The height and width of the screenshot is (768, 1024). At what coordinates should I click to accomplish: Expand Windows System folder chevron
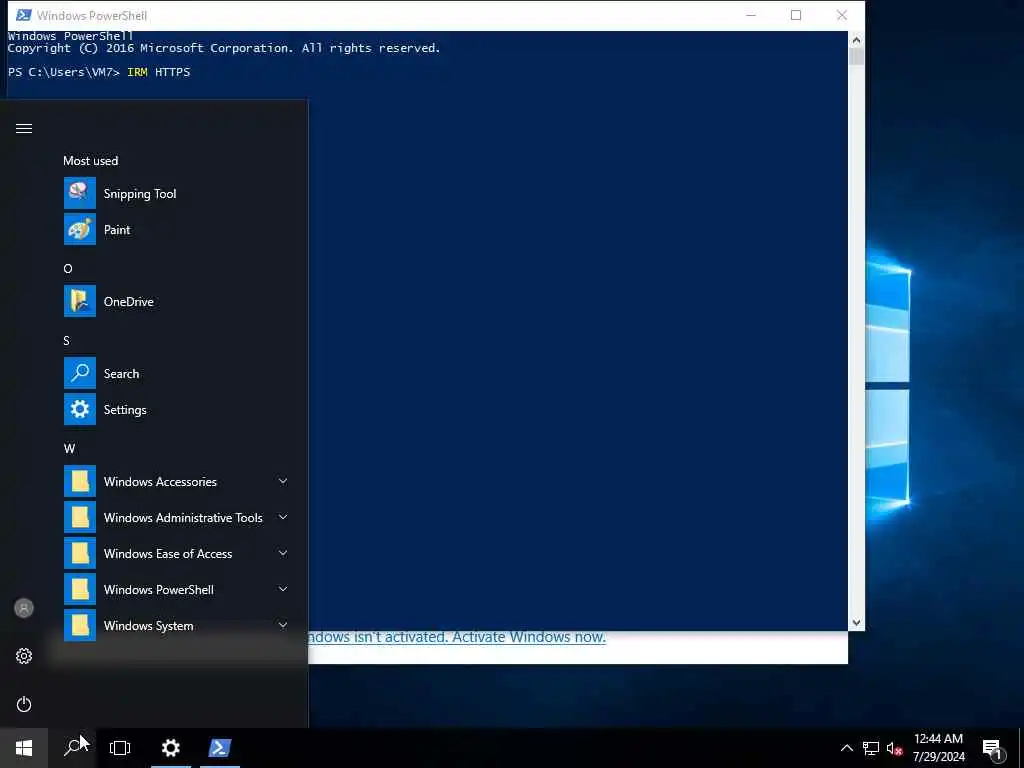(283, 625)
